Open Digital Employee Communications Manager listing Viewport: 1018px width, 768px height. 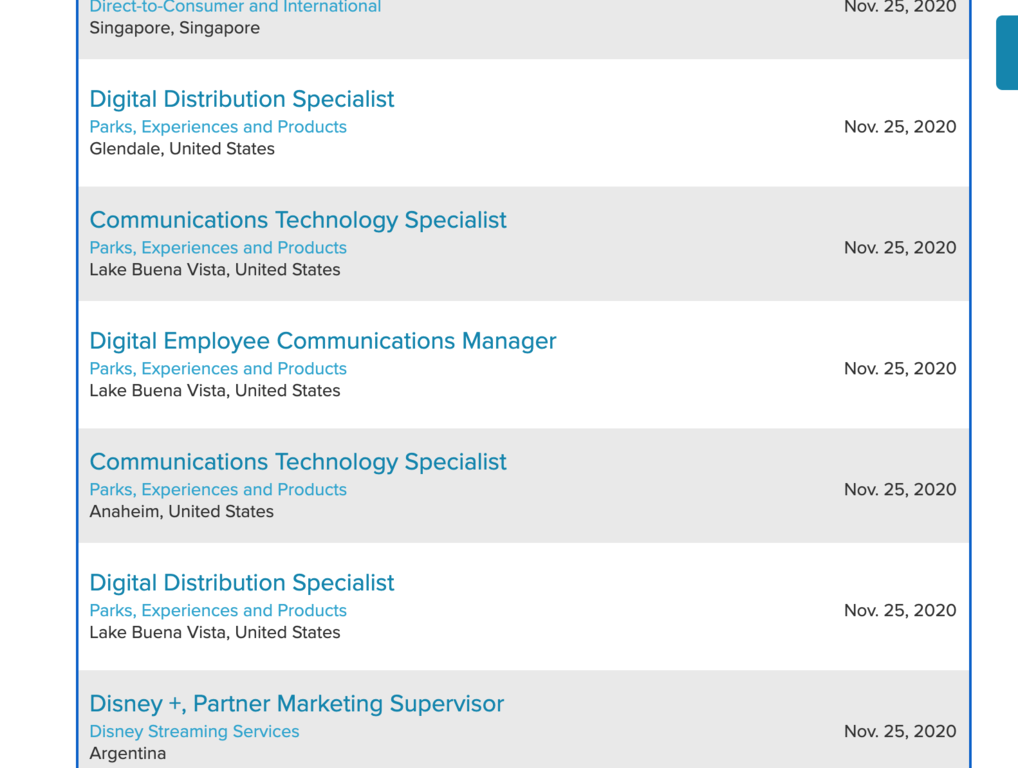322,341
